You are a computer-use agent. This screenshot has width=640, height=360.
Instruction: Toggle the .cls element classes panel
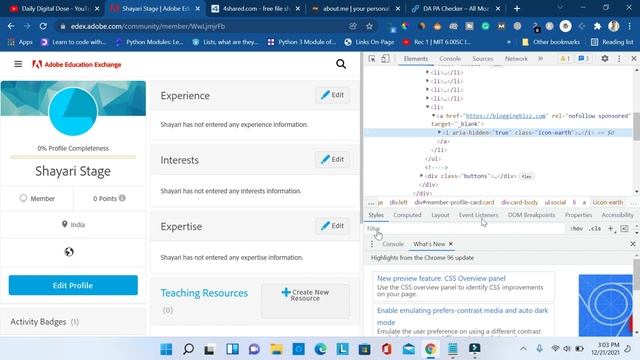coord(595,229)
